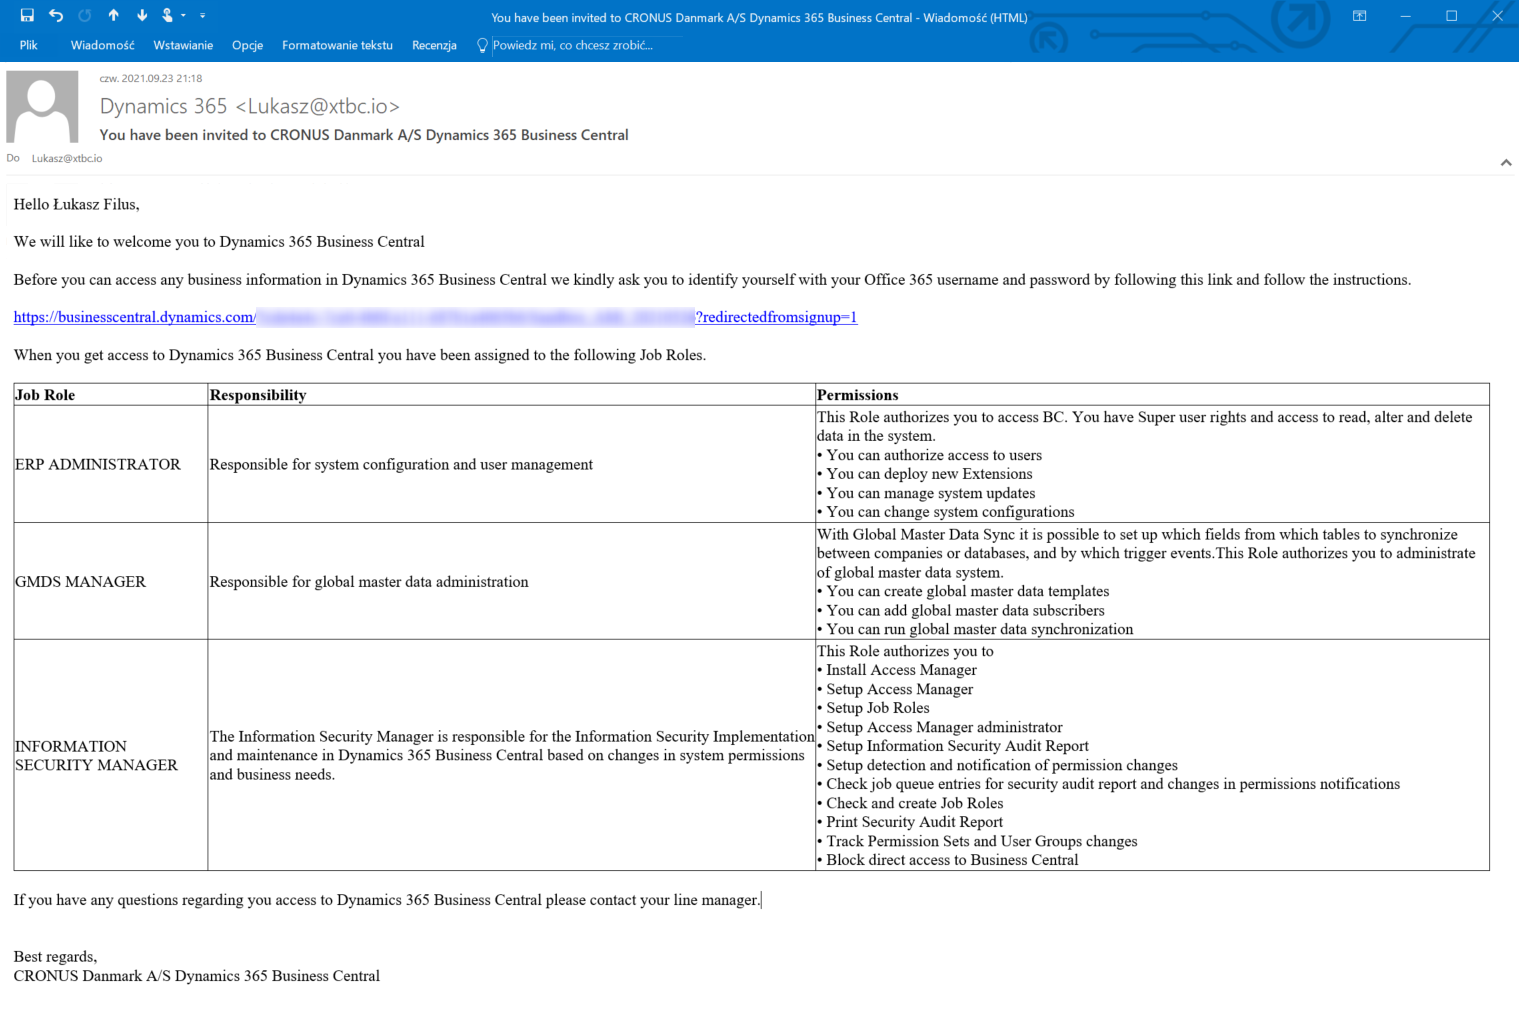Click 'Print Security Audit Report' line
Screen dimensions: 1519x1017
coord(914,822)
